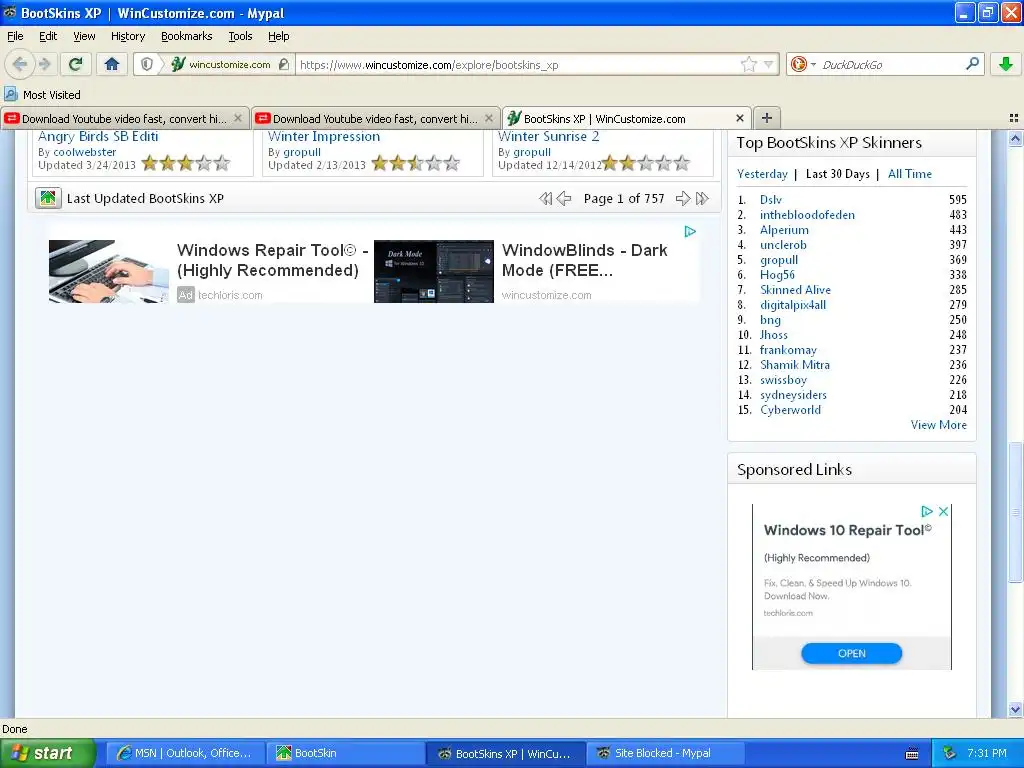Image resolution: width=1024 pixels, height=768 pixels.
Task: Open the tab groups grid icon
Action: pyautogui.click(x=1014, y=118)
